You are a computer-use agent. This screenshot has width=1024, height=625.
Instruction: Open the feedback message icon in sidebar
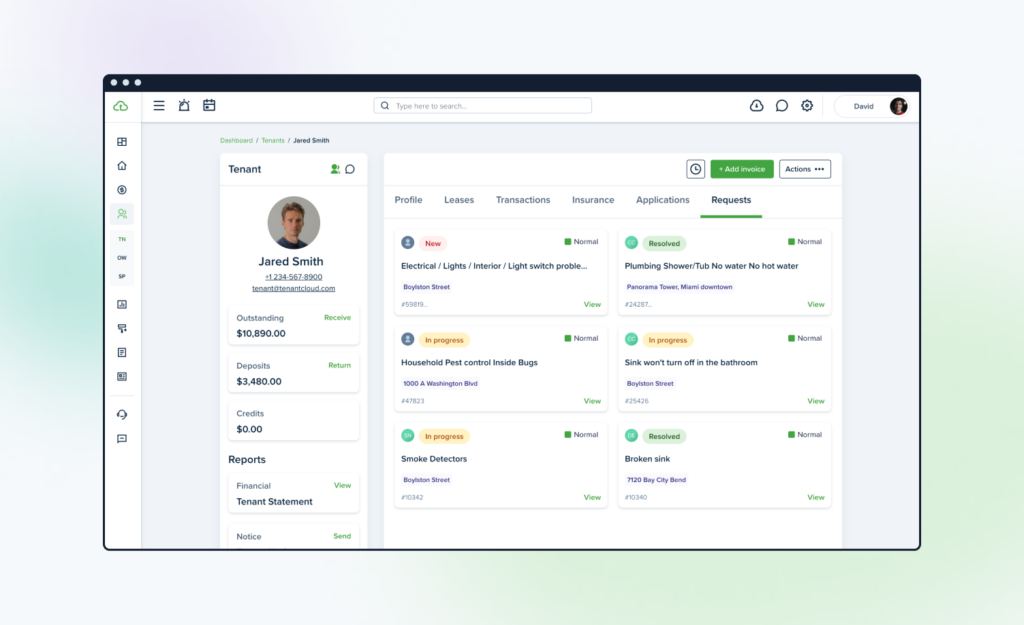click(122, 439)
